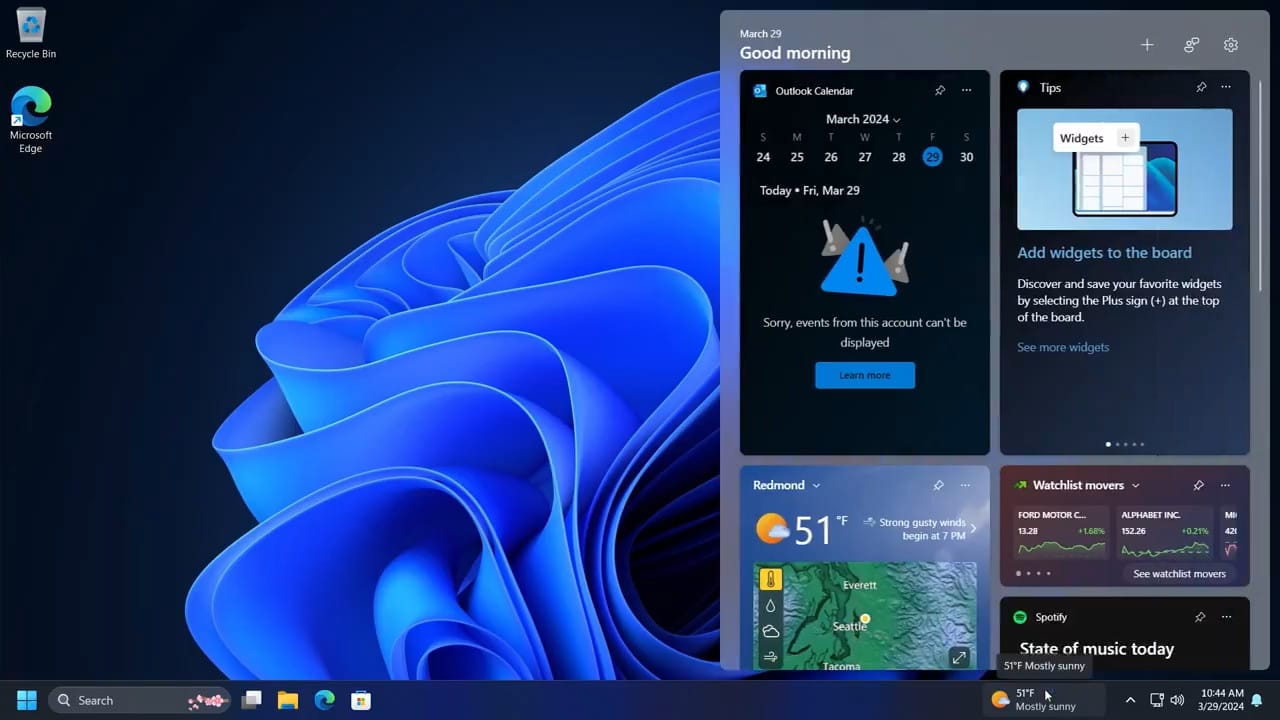Select March 30 in calendar
The width and height of the screenshot is (1280, 720).
[966, 157]
